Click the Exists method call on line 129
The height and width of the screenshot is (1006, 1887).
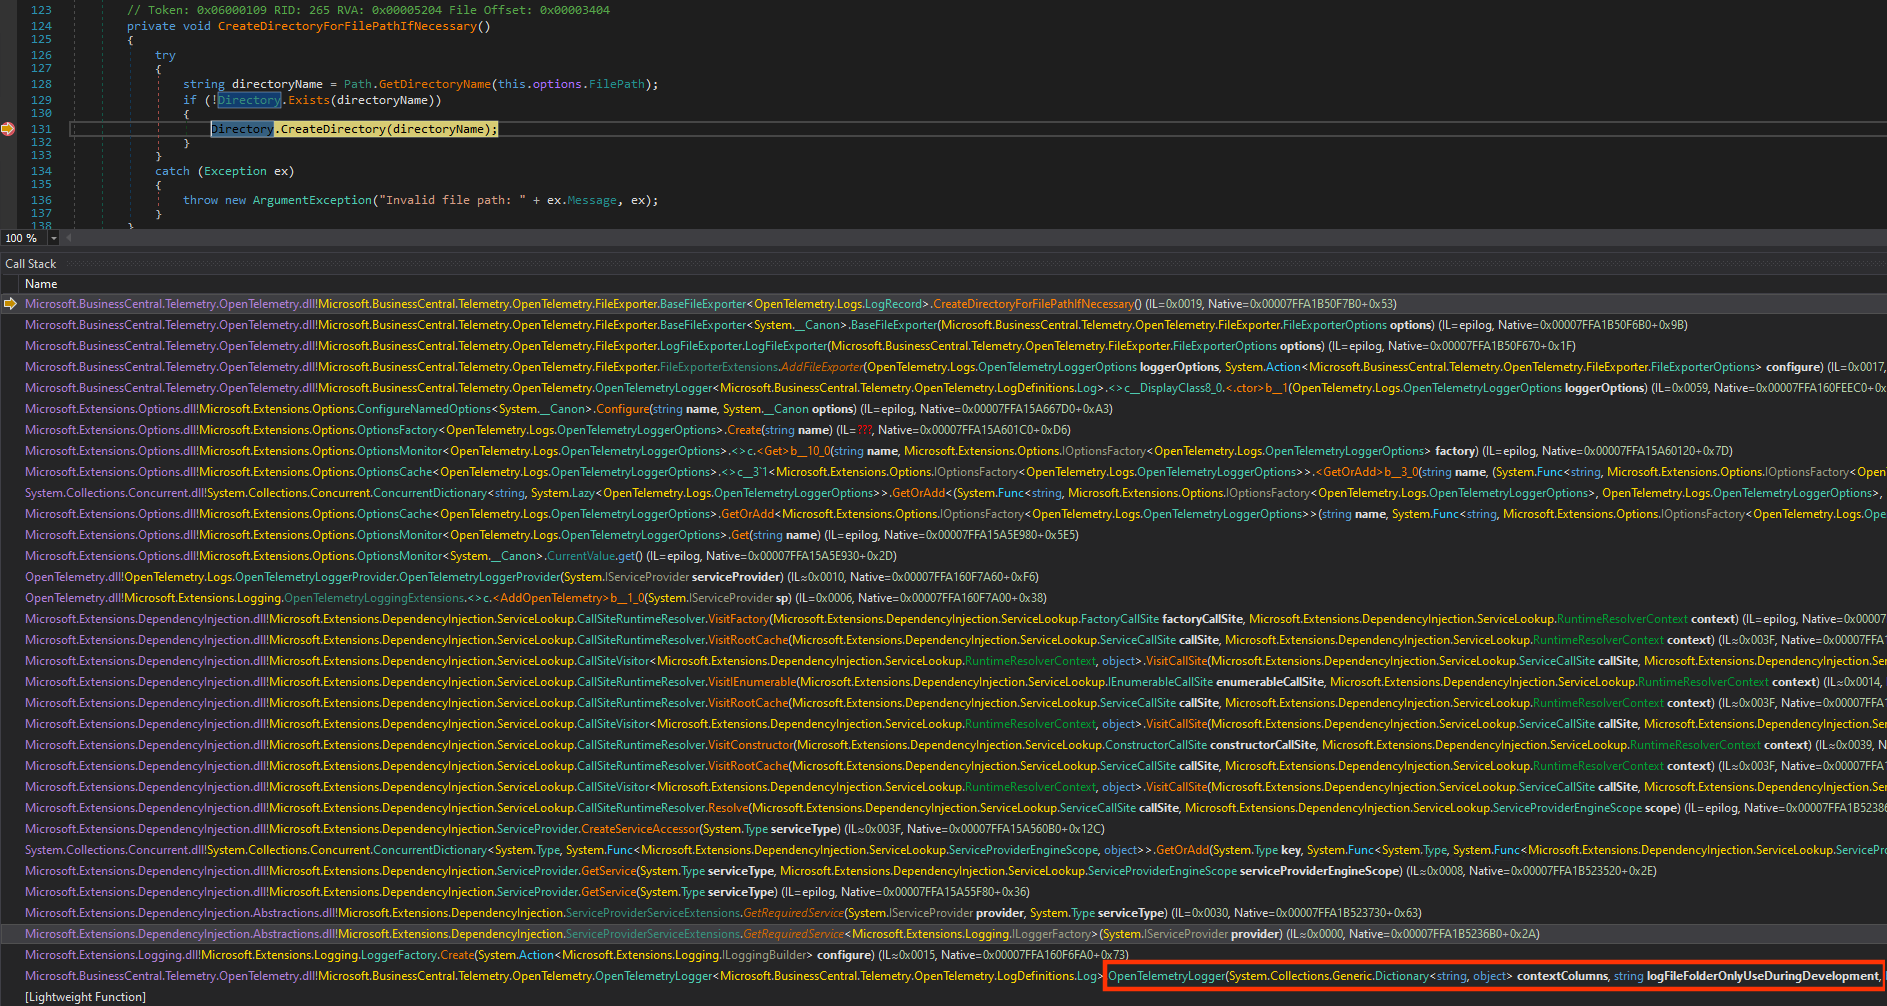(x=309, y=100)
